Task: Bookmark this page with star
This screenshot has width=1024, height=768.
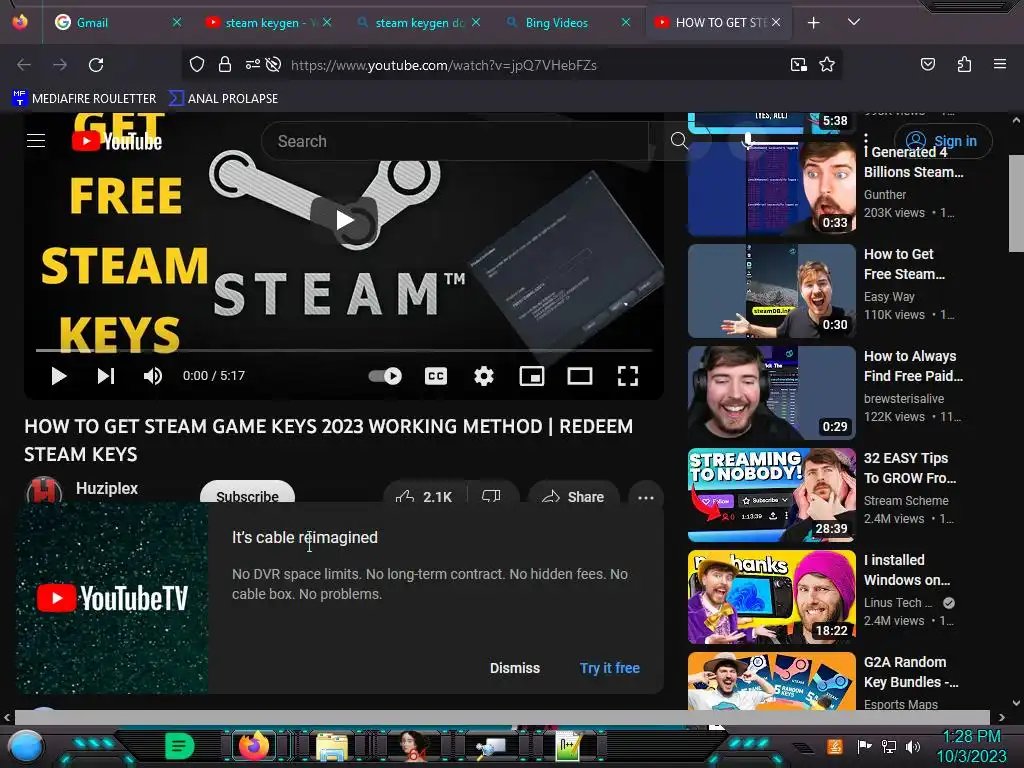Action: (827, 65)
